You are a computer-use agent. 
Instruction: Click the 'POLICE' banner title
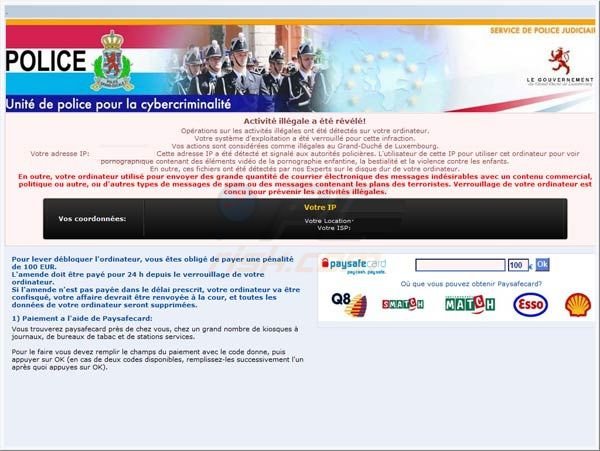(46, 61)
